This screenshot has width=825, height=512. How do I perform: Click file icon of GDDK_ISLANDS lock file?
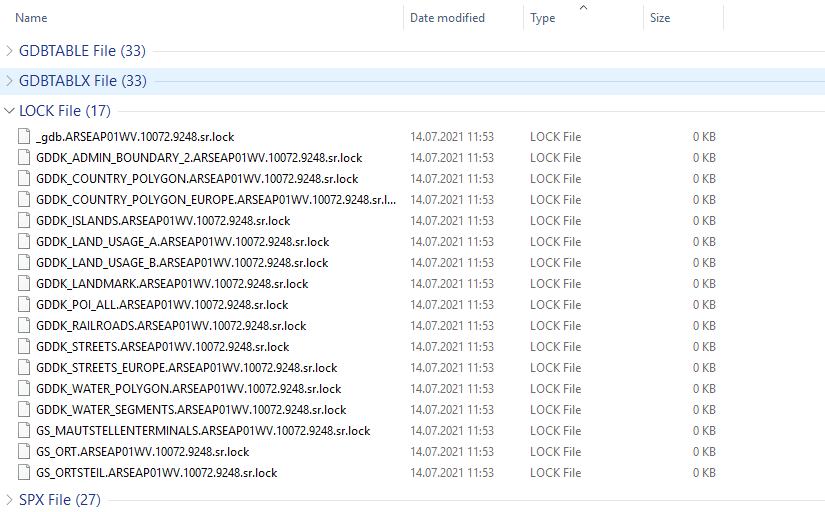point(24,220)
